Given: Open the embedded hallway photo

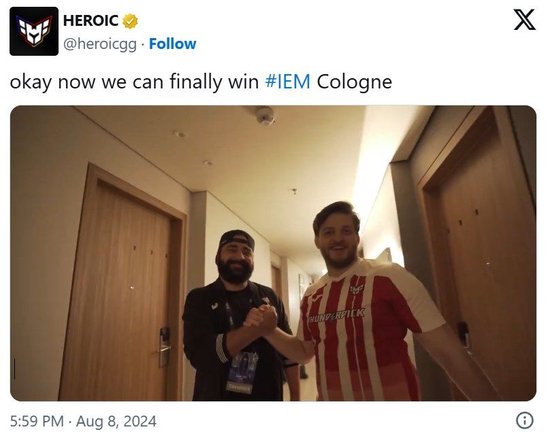Looking at the screenshot, I should click(x=273, y=253).
